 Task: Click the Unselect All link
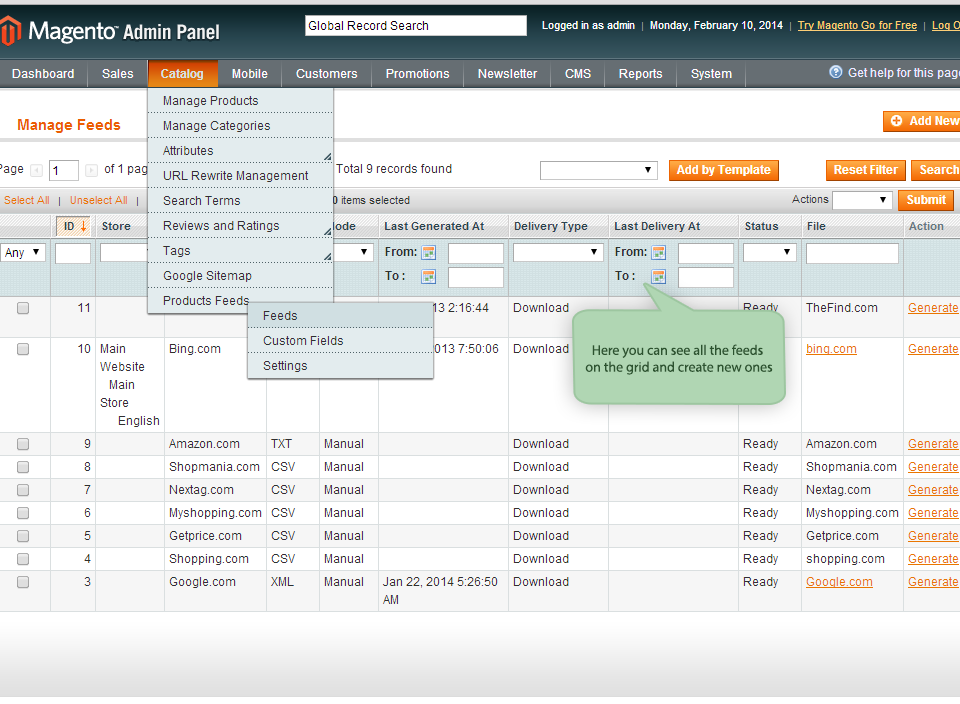tap(99, 200)
